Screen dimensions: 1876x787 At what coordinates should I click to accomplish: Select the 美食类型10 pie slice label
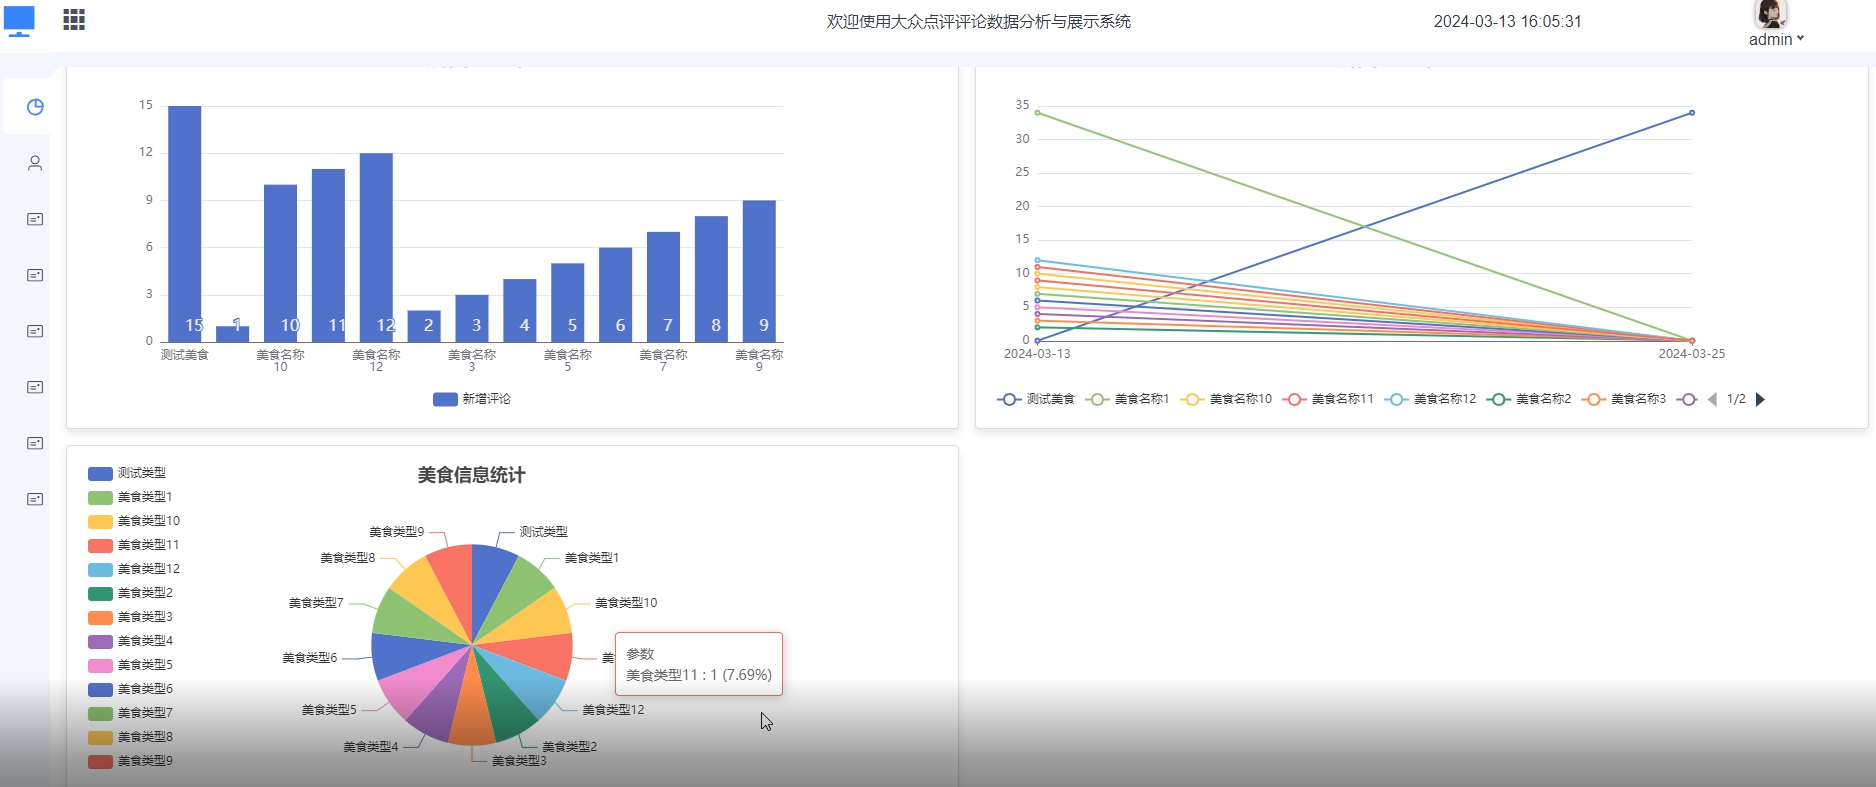coord(626,603)
